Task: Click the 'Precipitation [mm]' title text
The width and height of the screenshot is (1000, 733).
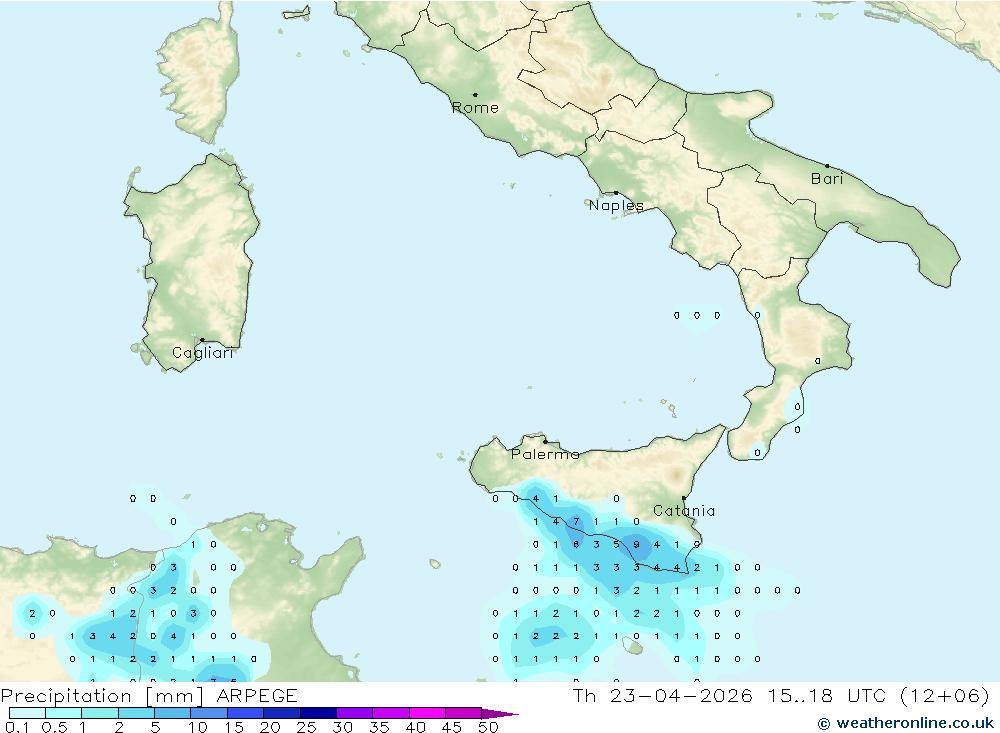Action: coord(102,695)
